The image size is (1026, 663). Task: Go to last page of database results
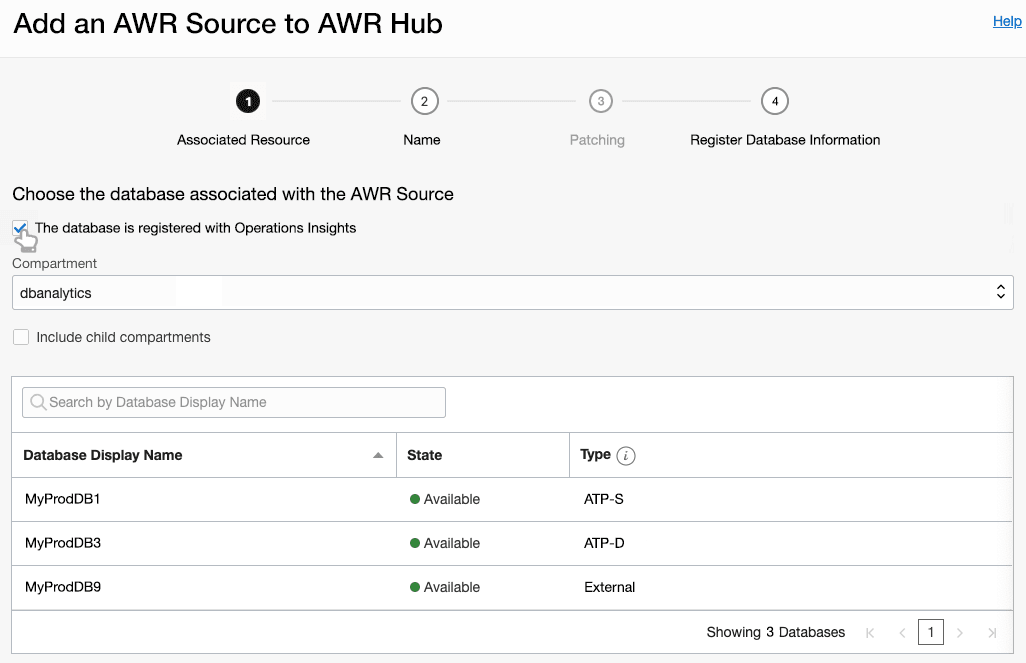click(x=992, y=632)
